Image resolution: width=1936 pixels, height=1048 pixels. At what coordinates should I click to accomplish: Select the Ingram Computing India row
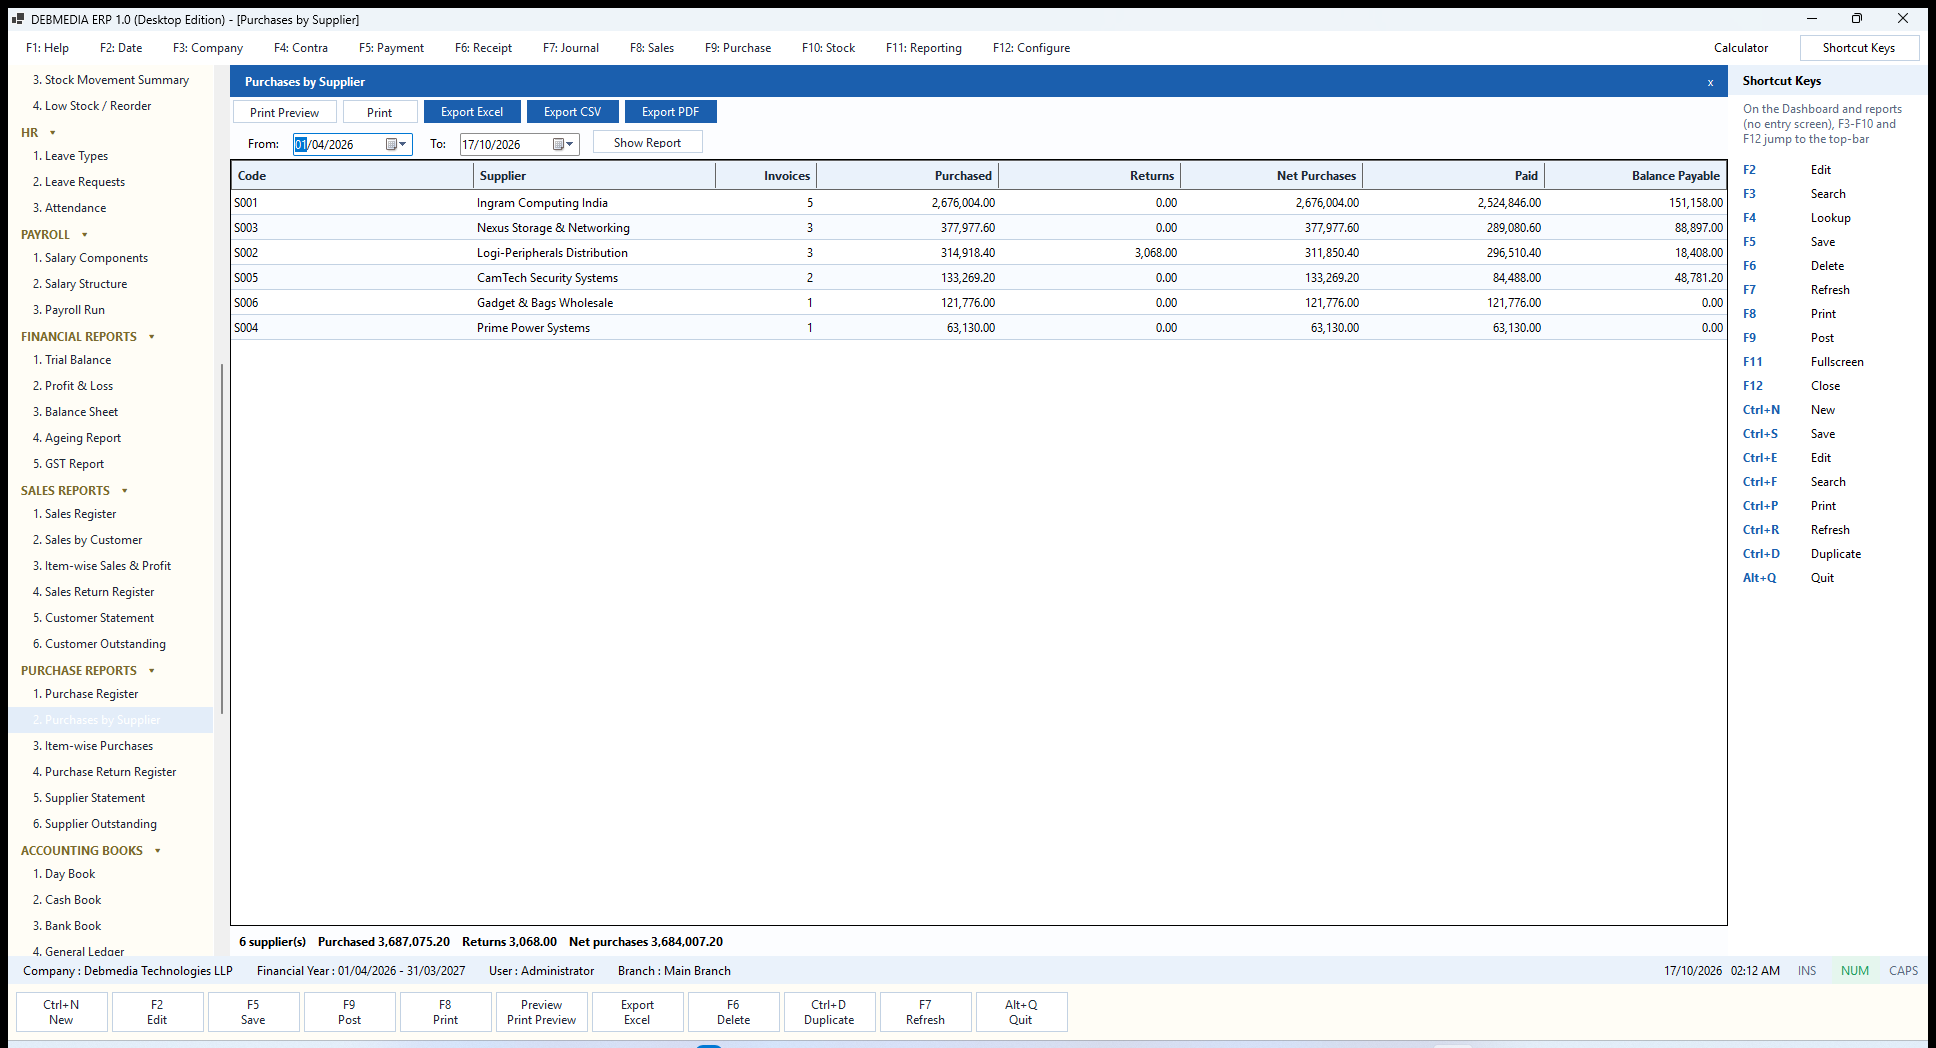tap(978, 203)
